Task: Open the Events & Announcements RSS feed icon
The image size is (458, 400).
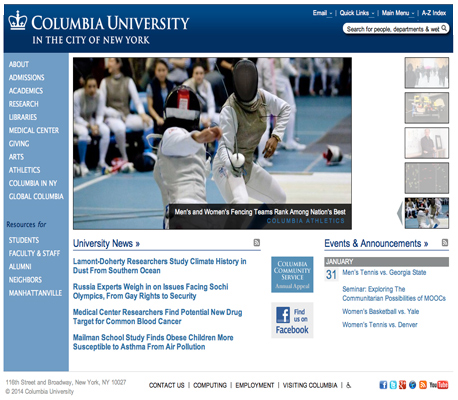Action: click(x=445, y=243)
